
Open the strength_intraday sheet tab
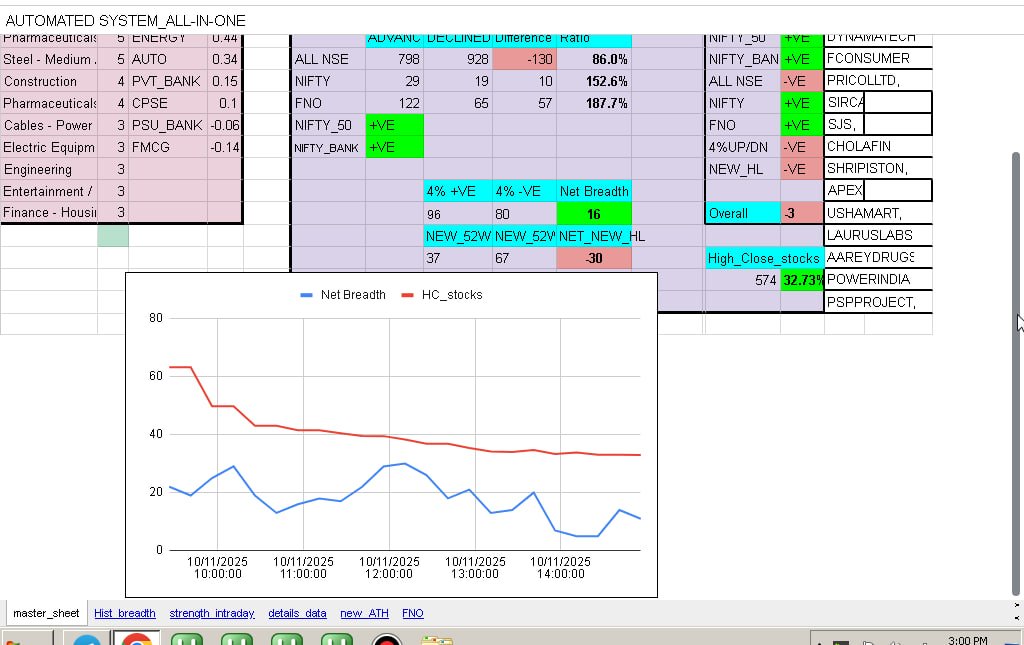click(x=212, y=613)
